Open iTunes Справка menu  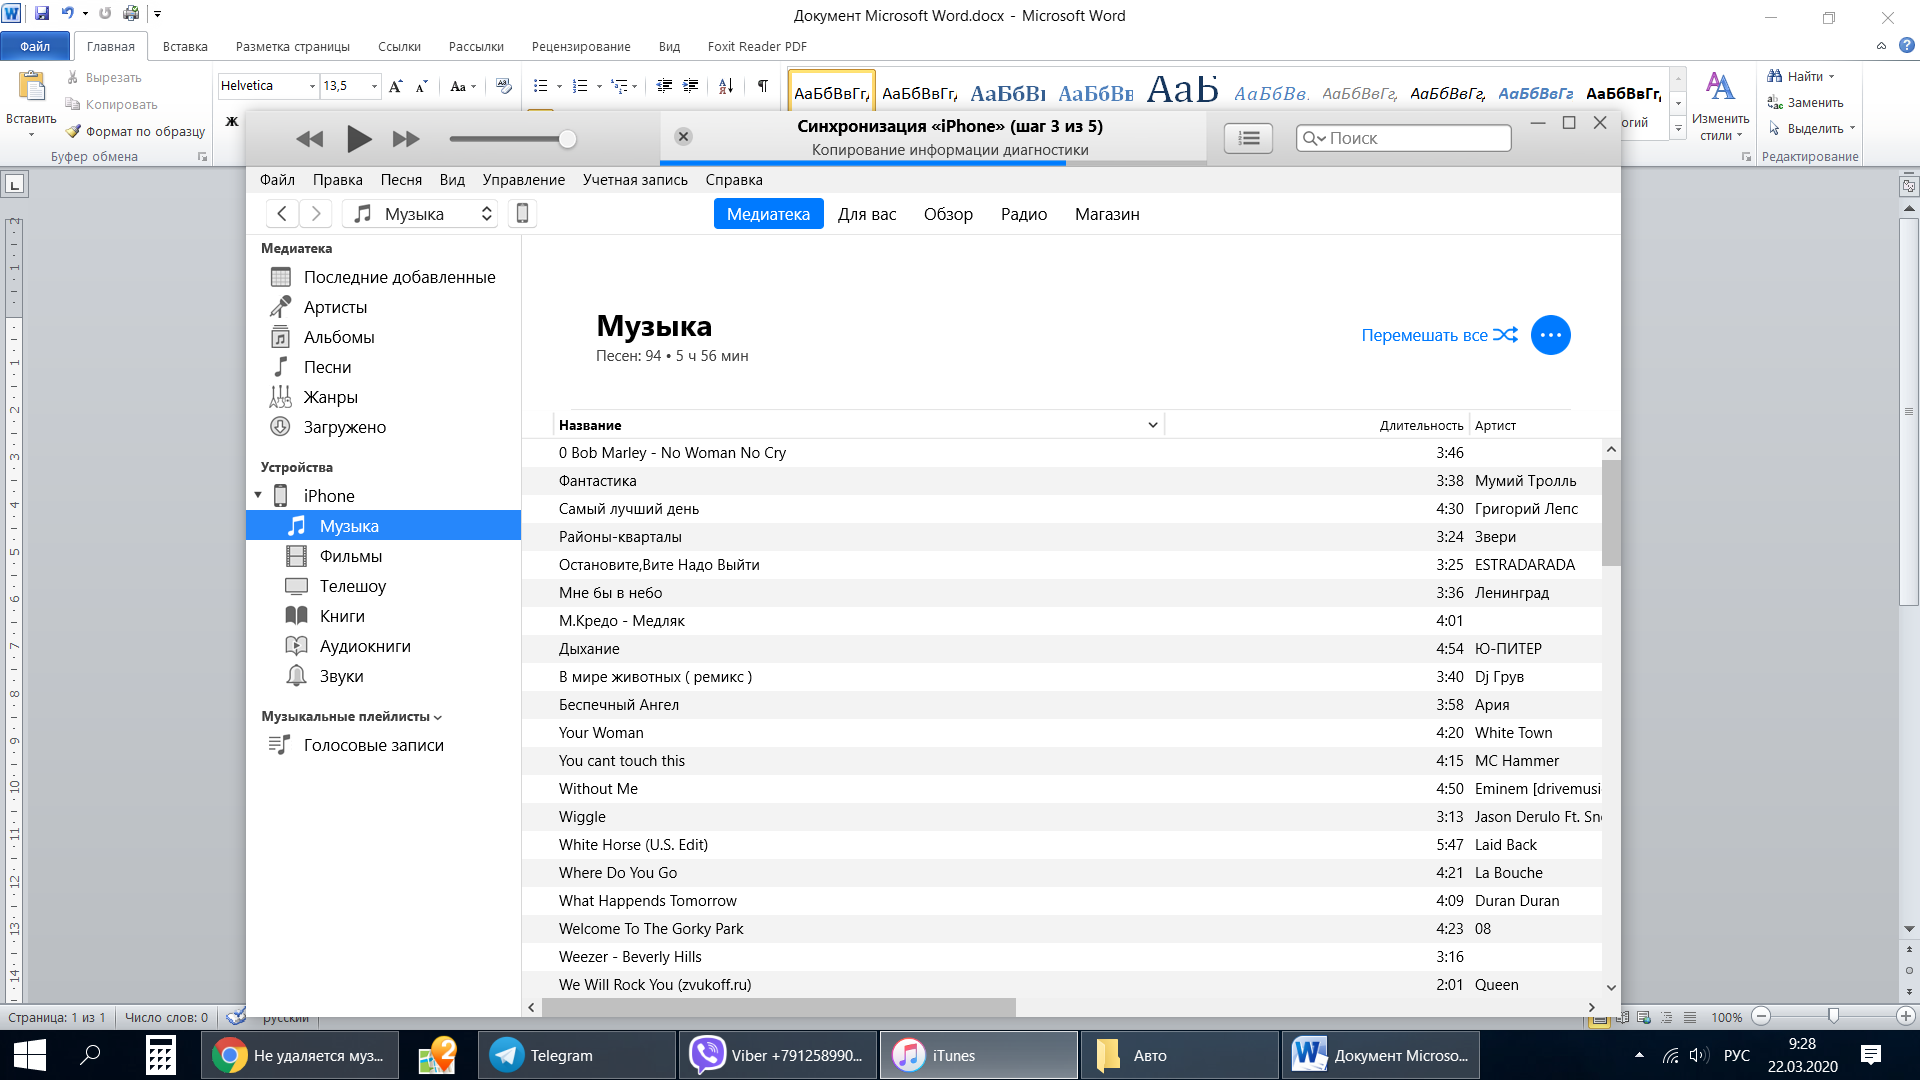(x=734, y=180)
